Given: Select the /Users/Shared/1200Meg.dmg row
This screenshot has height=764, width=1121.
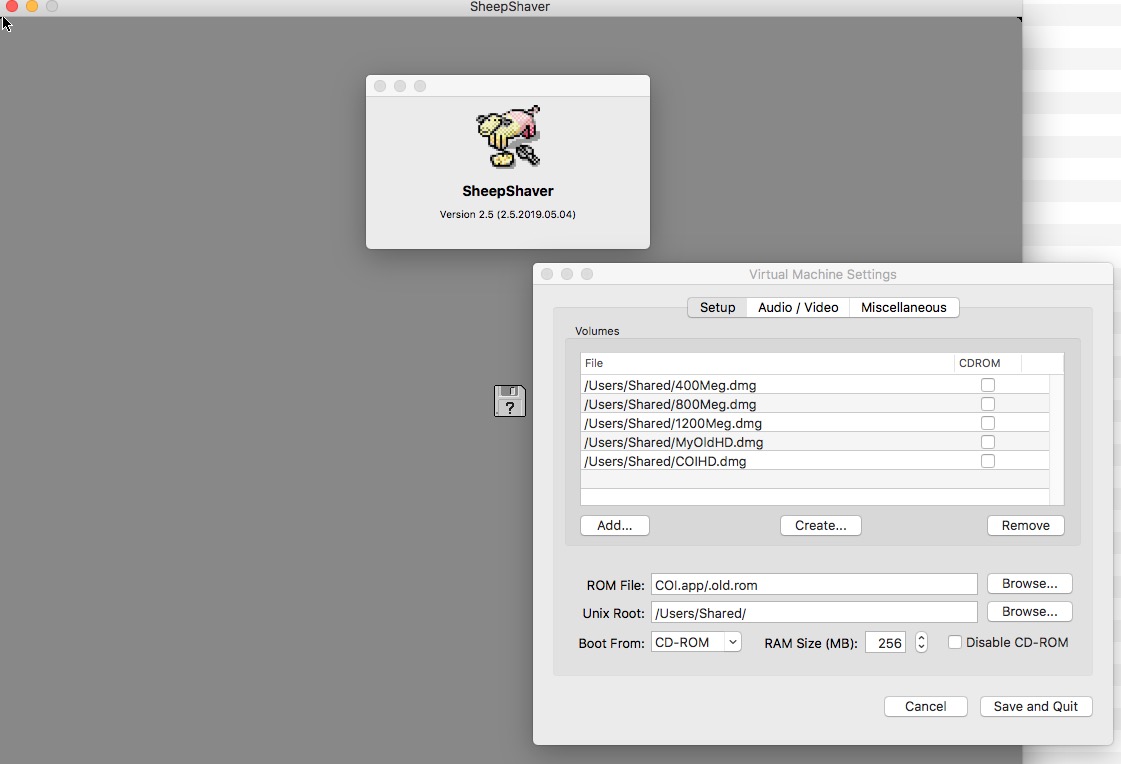Looking at the screenshot, I should click(x=815, y=423).
